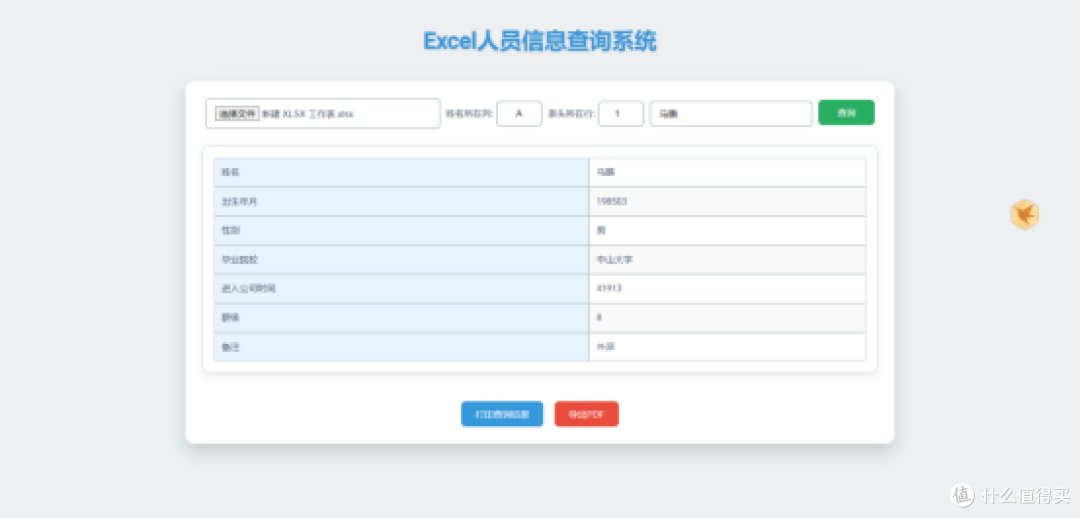Select the 职级 label cell
This screenshot has width=1080, height=518.
(402, 318)
